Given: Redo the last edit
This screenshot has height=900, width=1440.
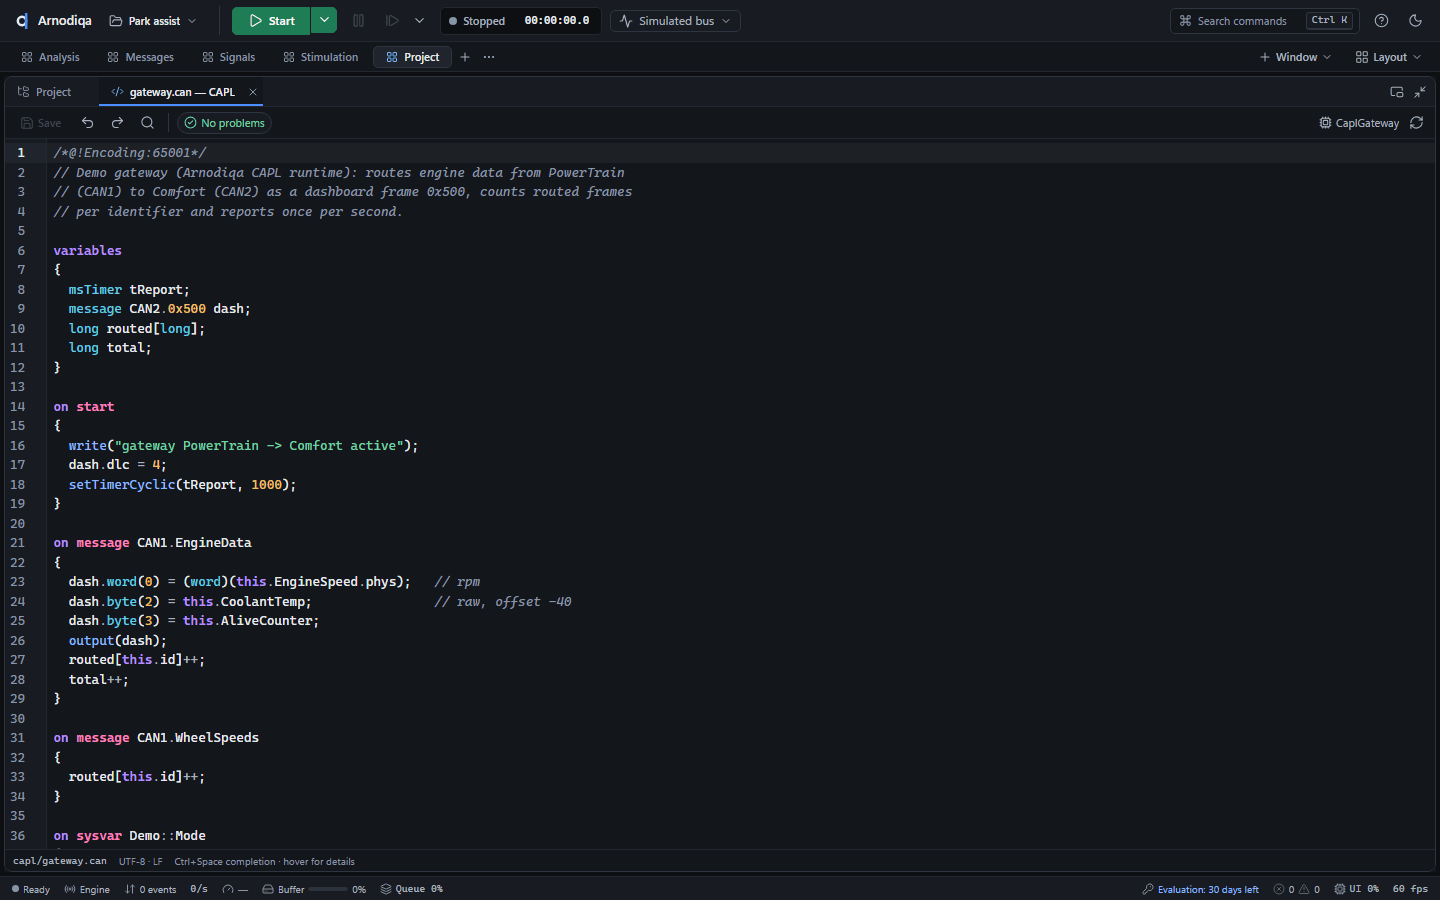Looking at the screenshot, I should click(117, 123).
